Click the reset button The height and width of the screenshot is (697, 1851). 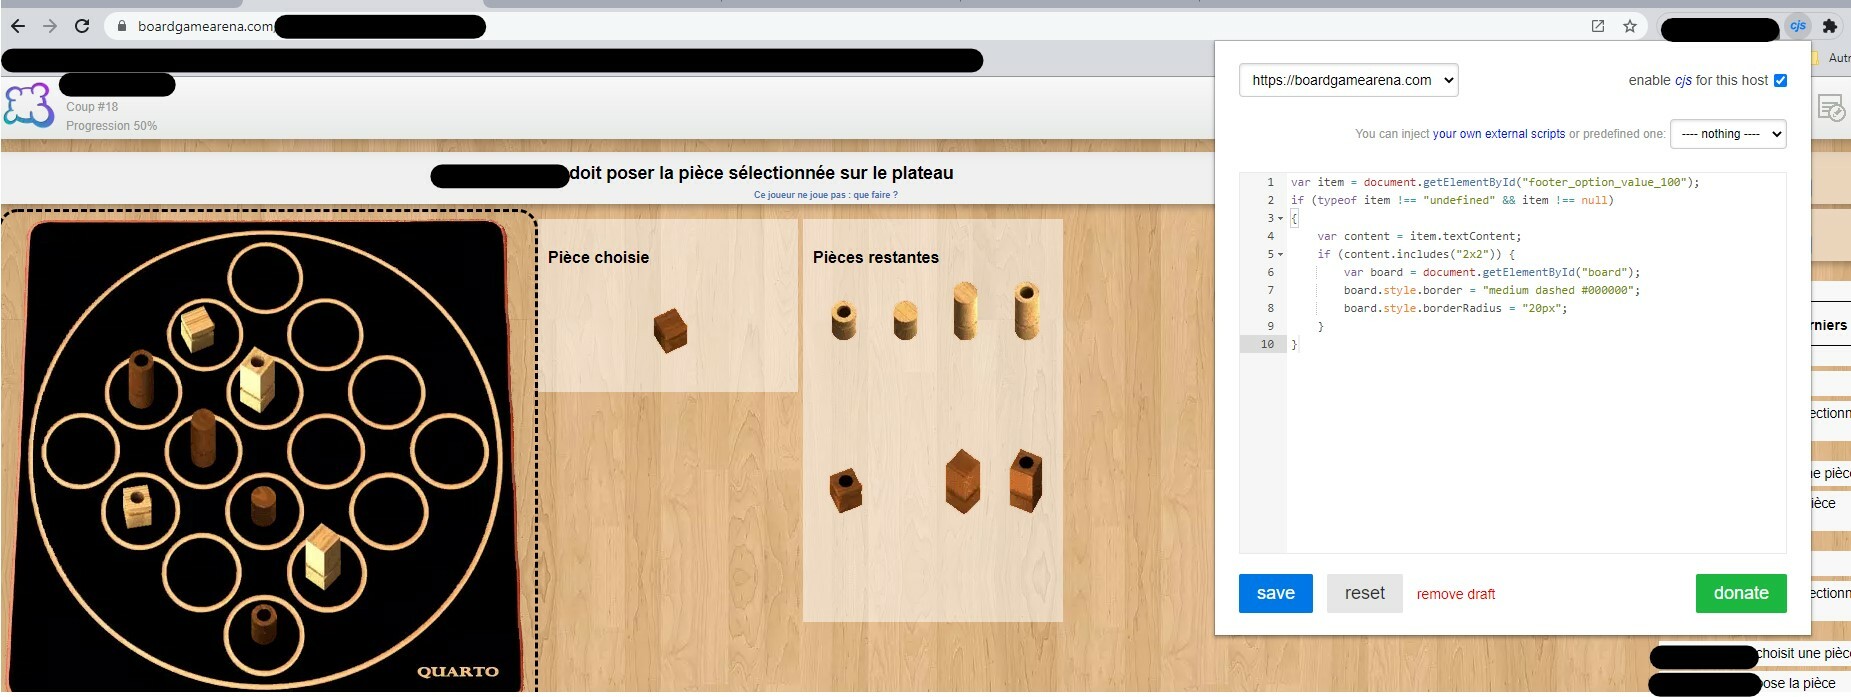(1365, 593)
